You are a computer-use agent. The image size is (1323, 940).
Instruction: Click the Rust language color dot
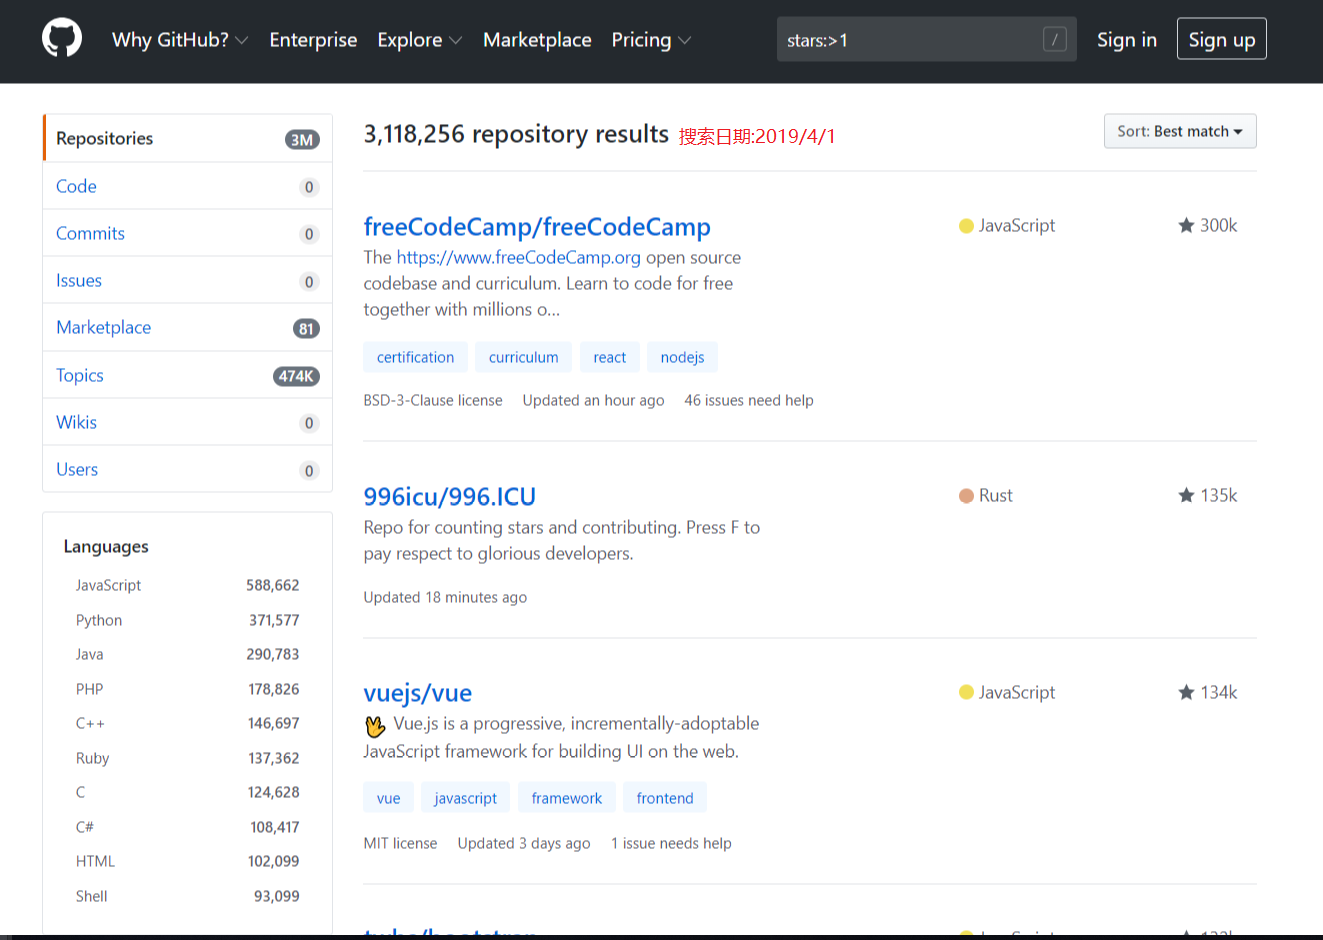966,496
